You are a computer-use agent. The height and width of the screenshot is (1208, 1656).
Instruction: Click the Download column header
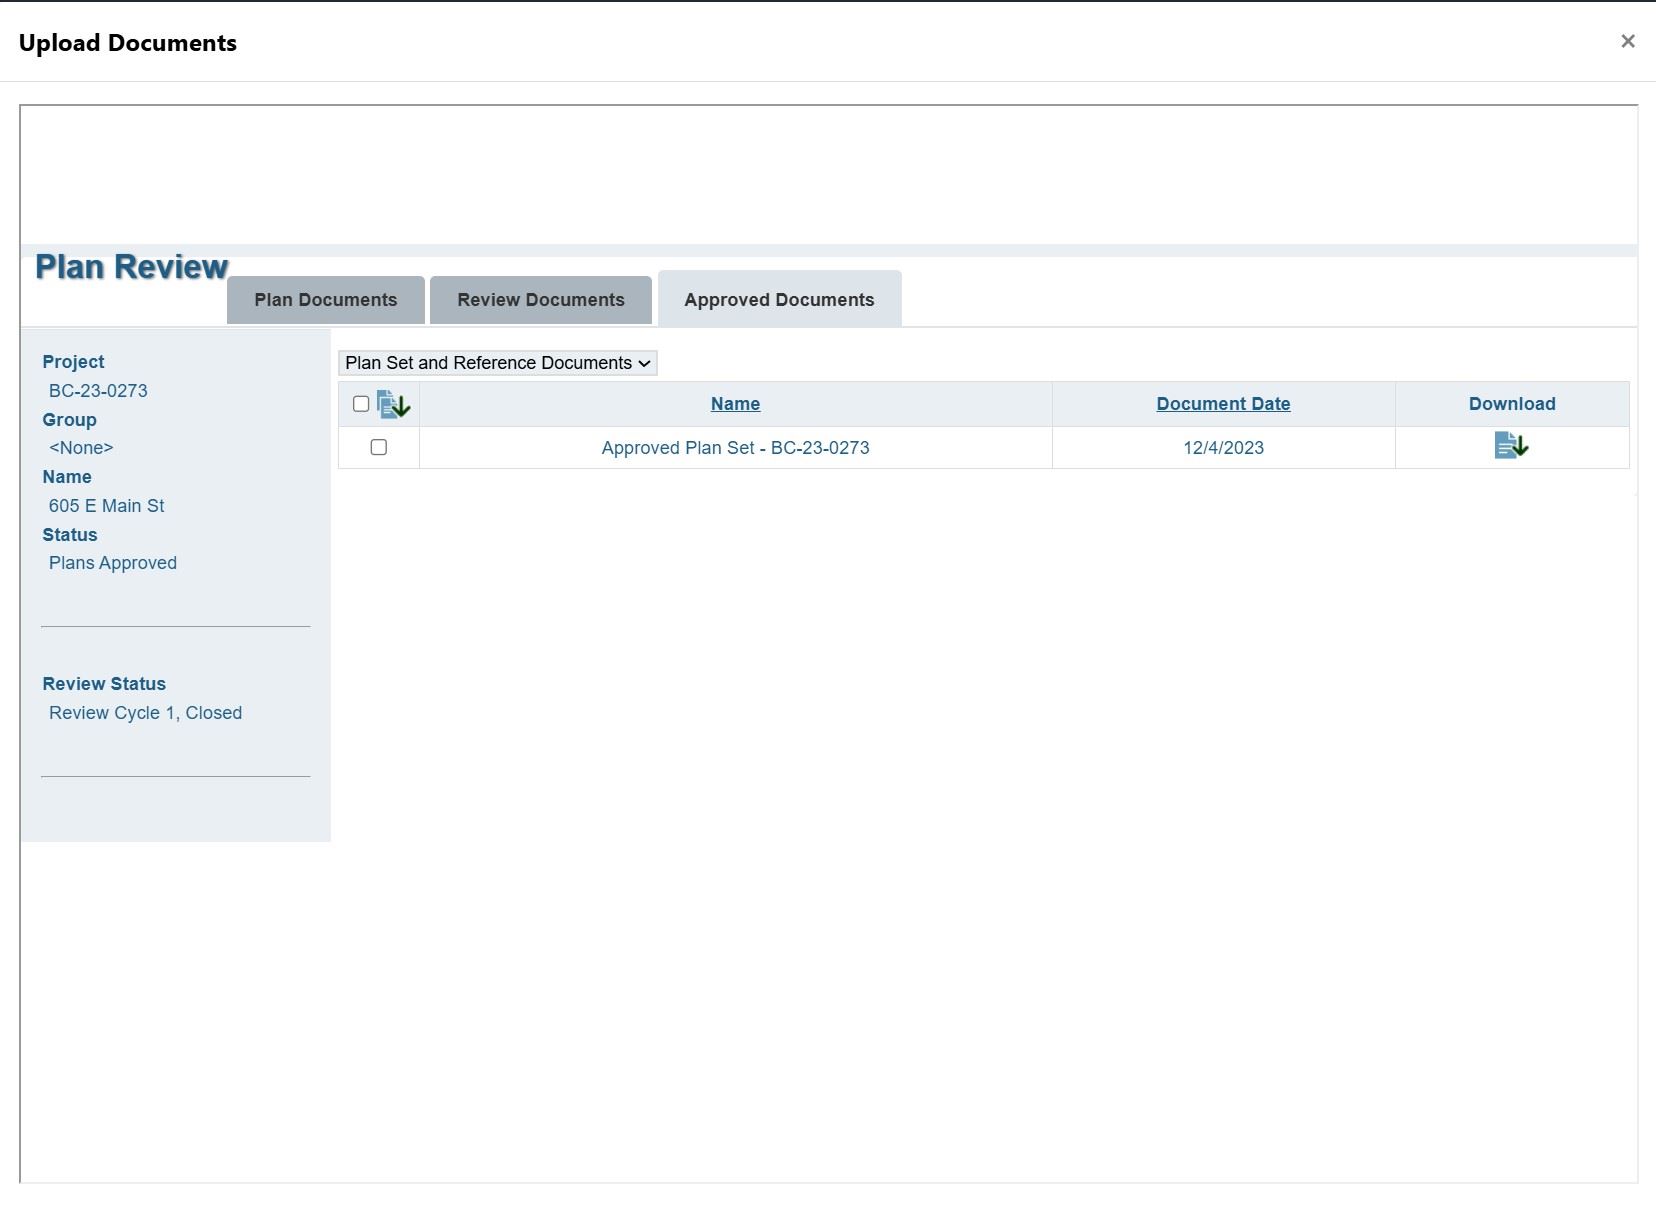[1511, 404]
